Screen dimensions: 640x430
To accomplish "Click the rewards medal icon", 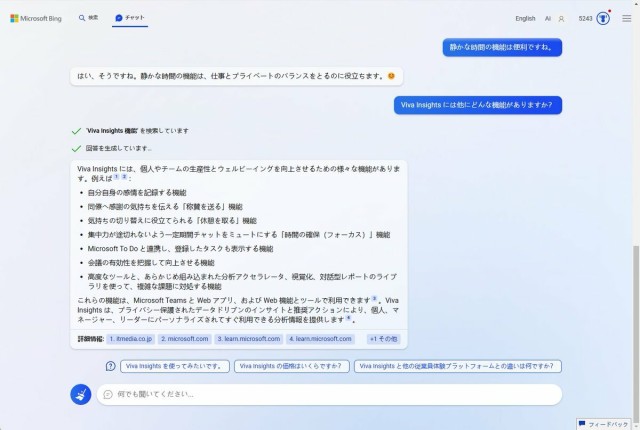I will click(603, 18).
